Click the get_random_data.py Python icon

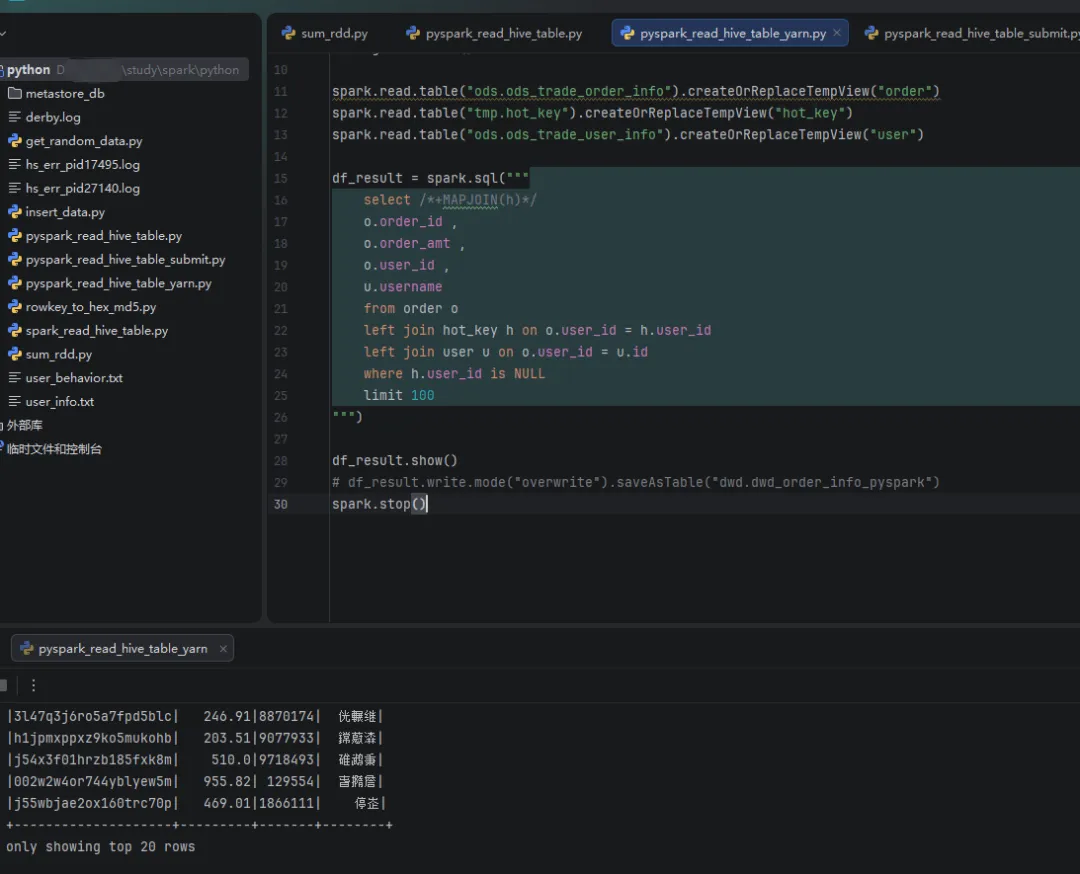coord(14,141)
